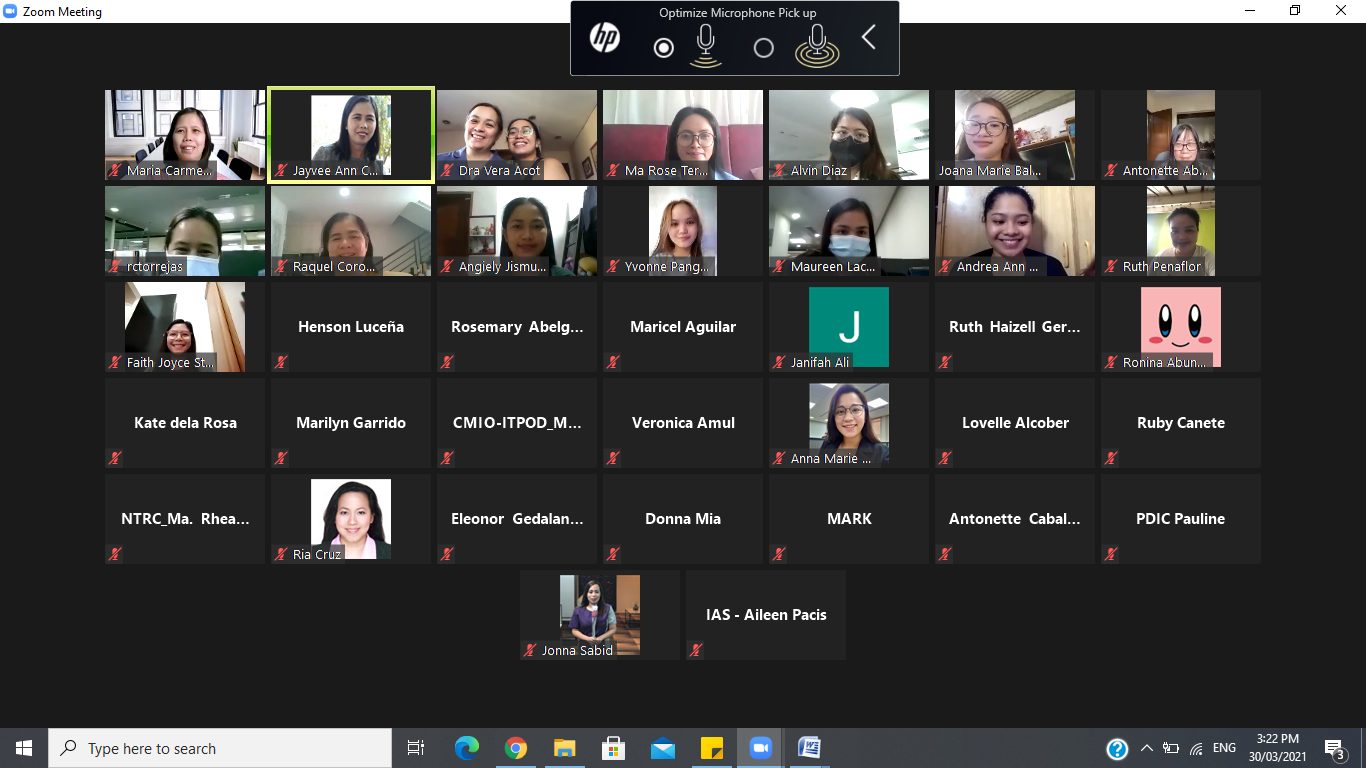Viewport: 1366px width, 768px height.
Task: Click the Lovelle Alcober name
Action: [x=1015, y=423]
